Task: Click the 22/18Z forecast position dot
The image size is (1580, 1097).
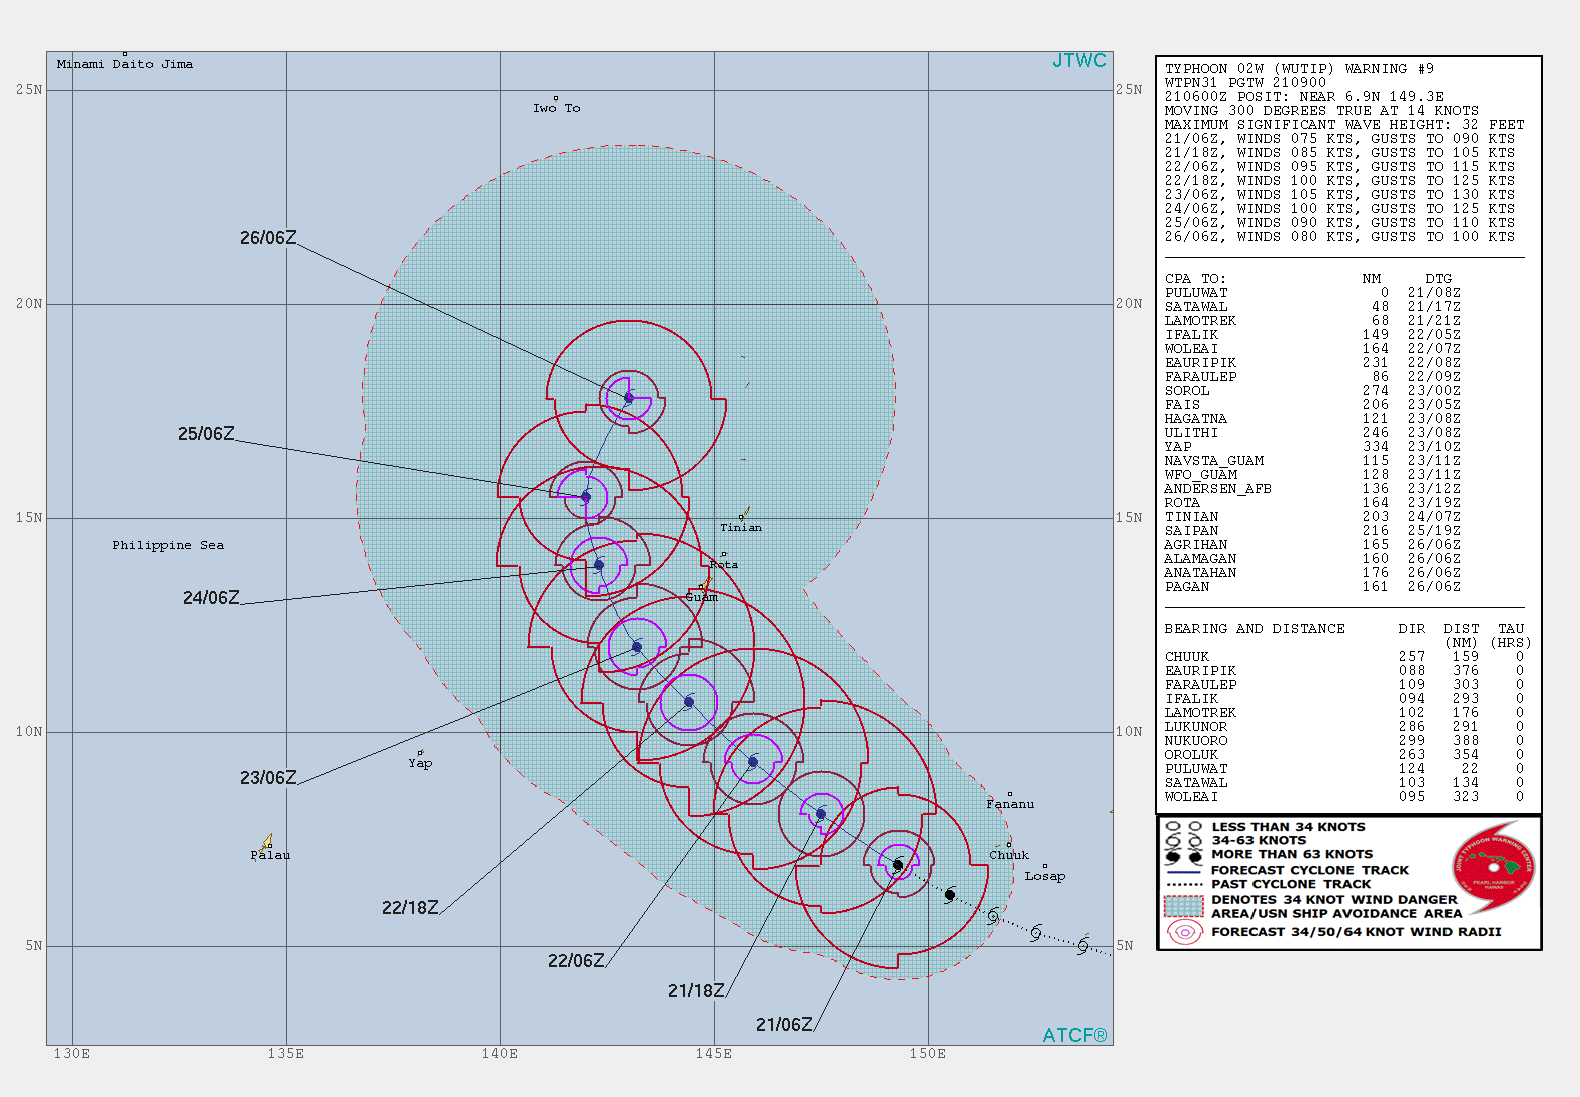Action: coord(689,703)
